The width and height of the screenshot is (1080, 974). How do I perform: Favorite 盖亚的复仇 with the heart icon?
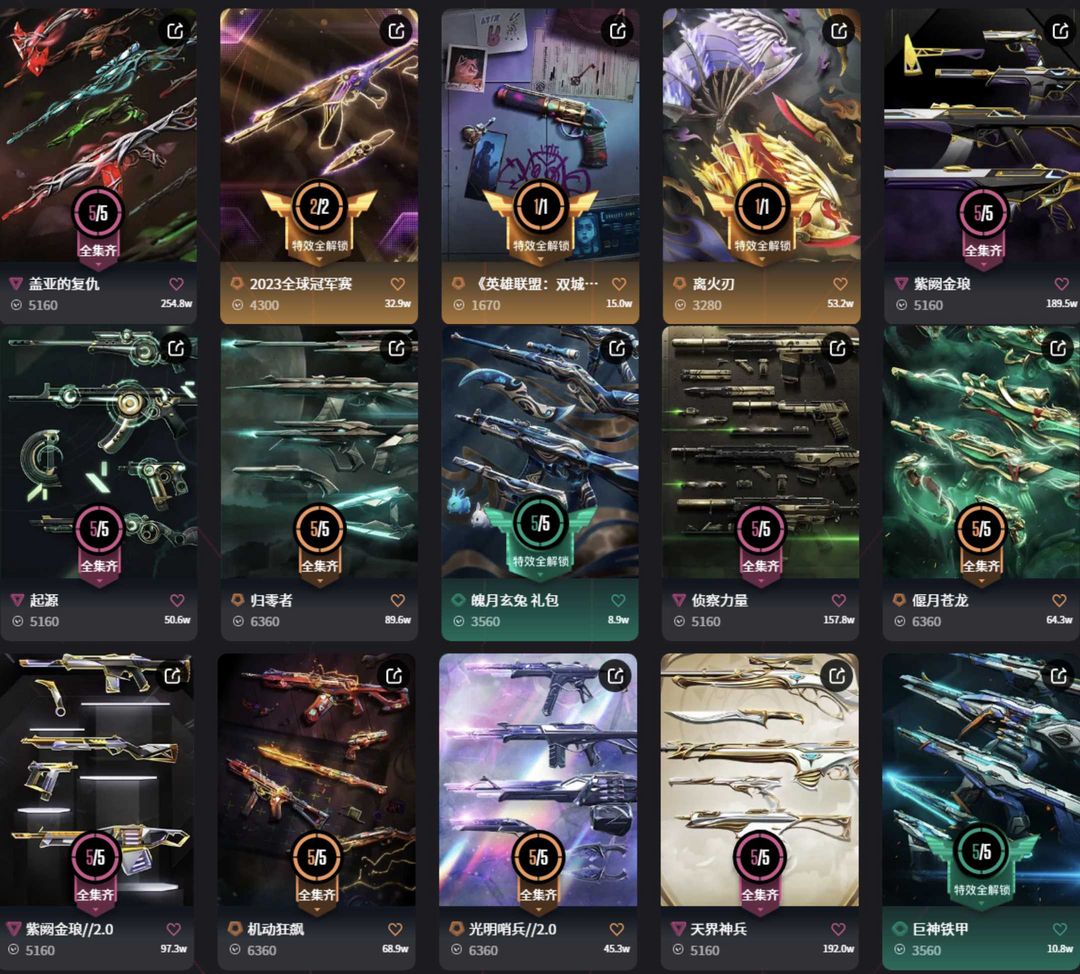click(x=176, y=284)
